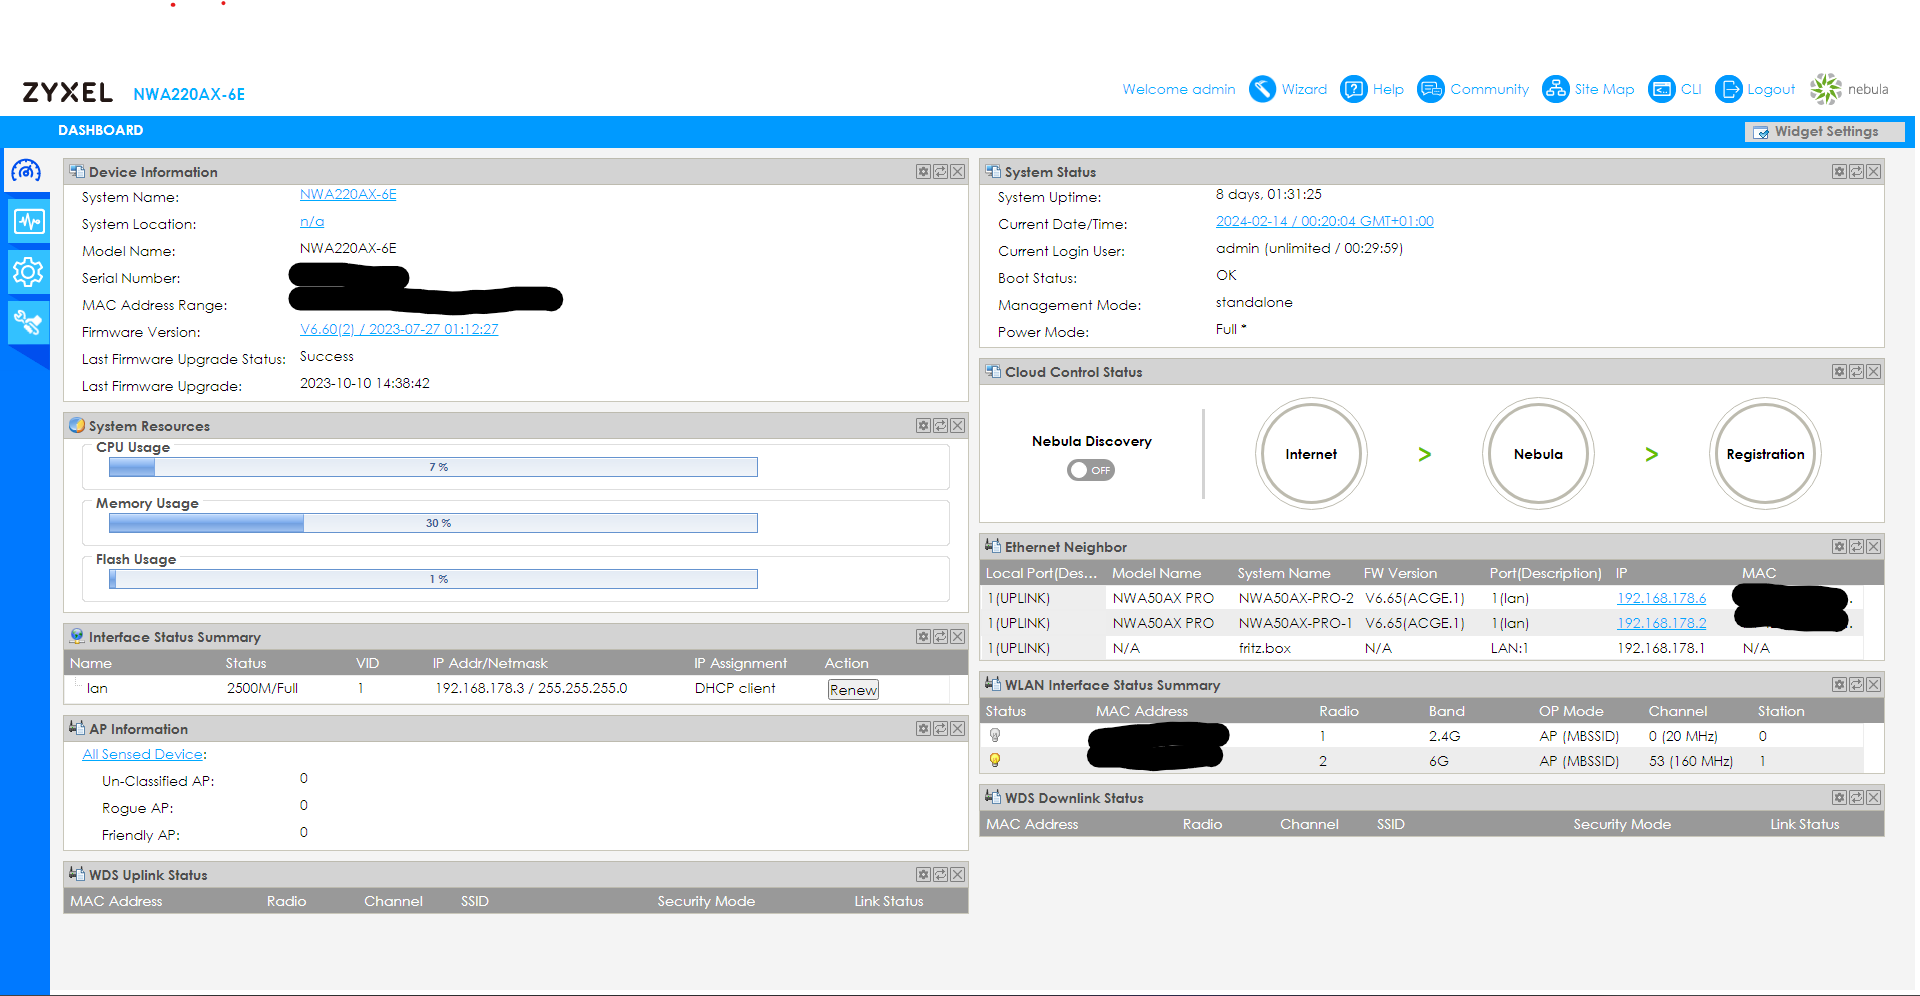
Task: Open the System Name NWA220AX-6E link
Action: pos(348,195)
